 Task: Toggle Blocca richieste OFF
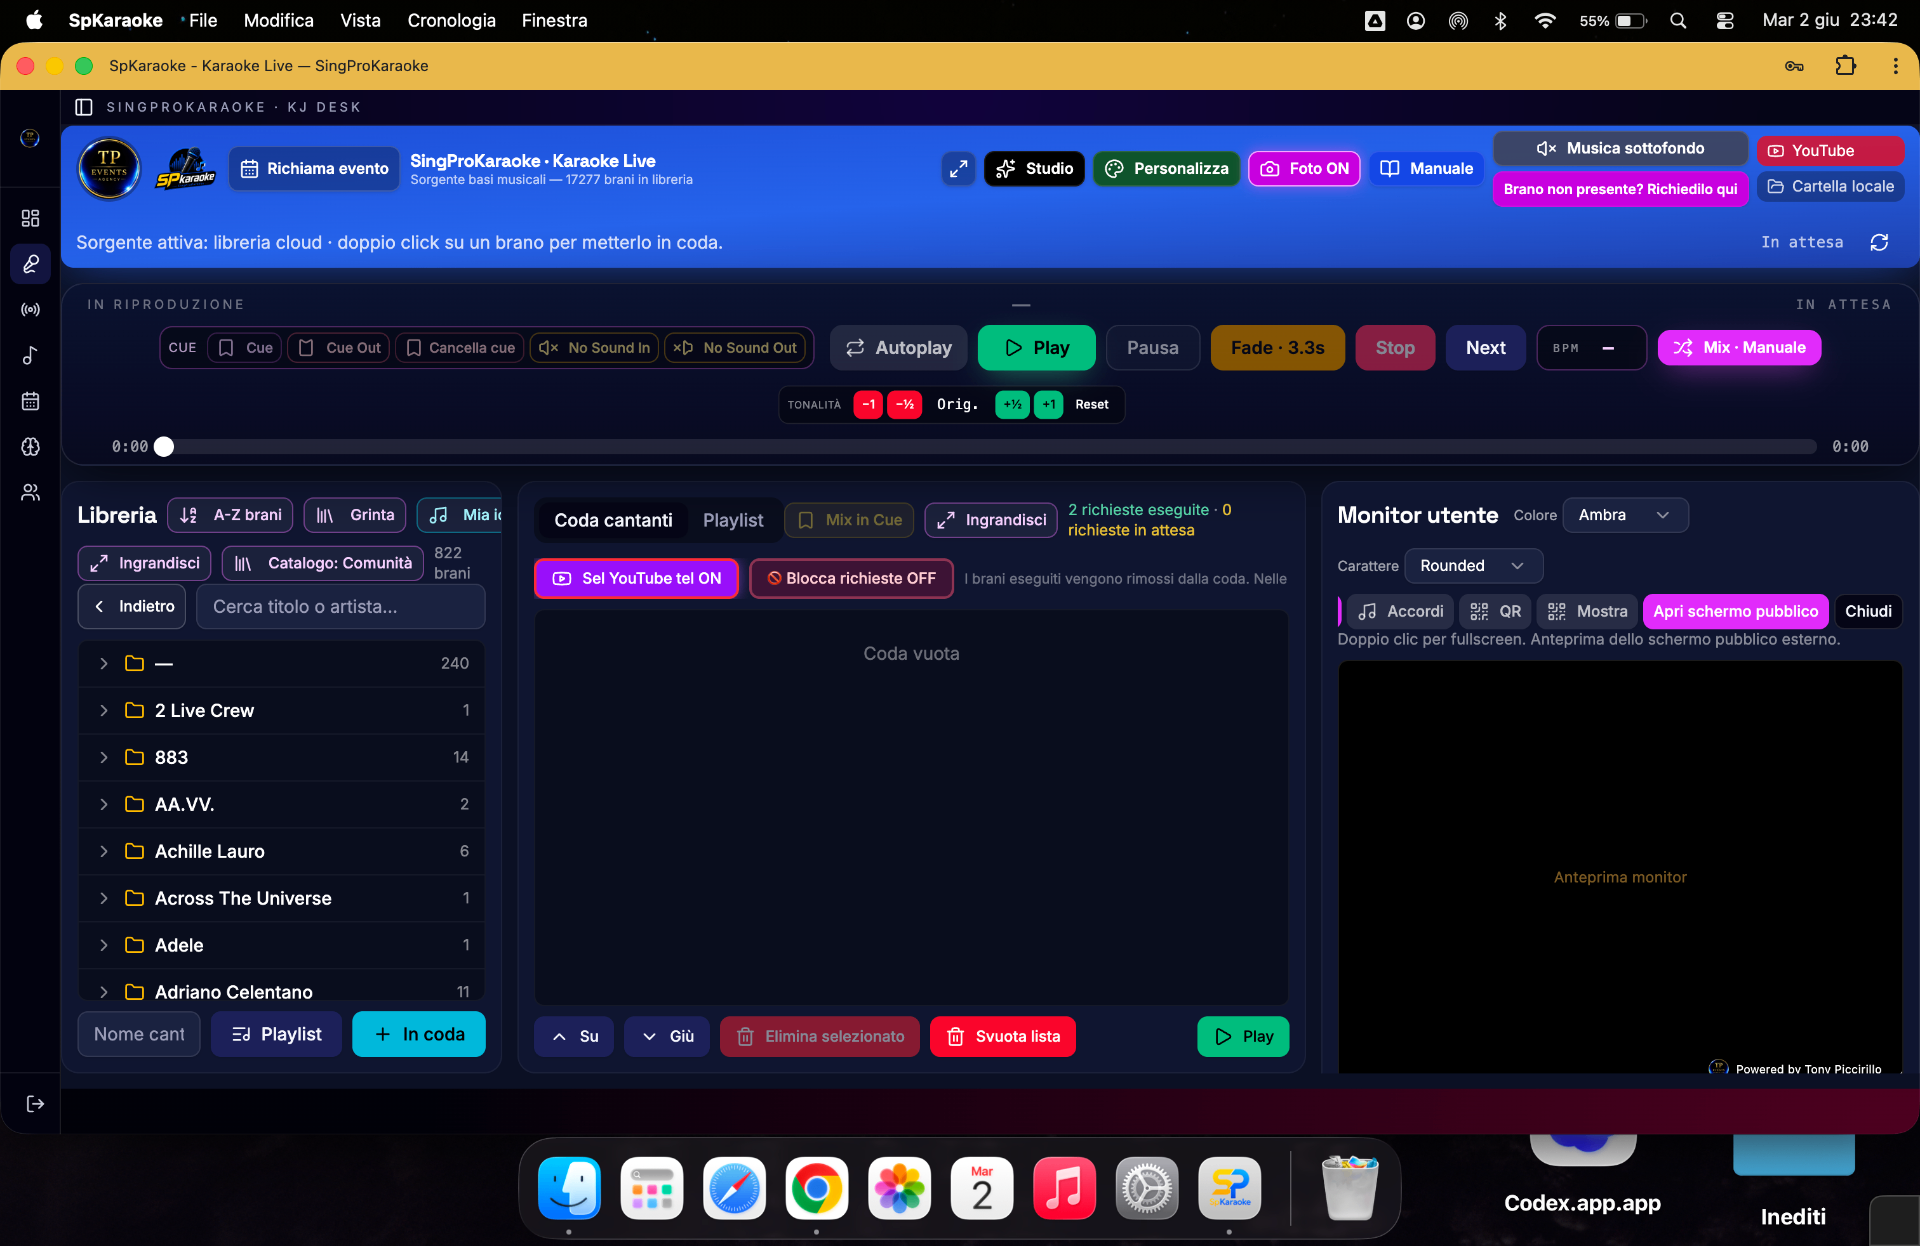click(851, 579)
